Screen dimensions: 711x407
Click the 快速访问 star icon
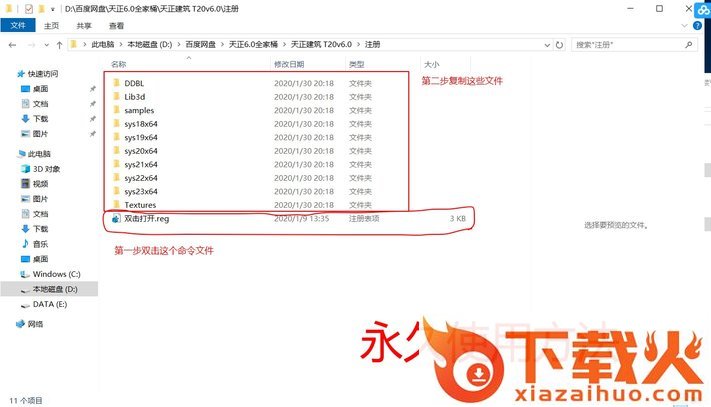[20, 74]
